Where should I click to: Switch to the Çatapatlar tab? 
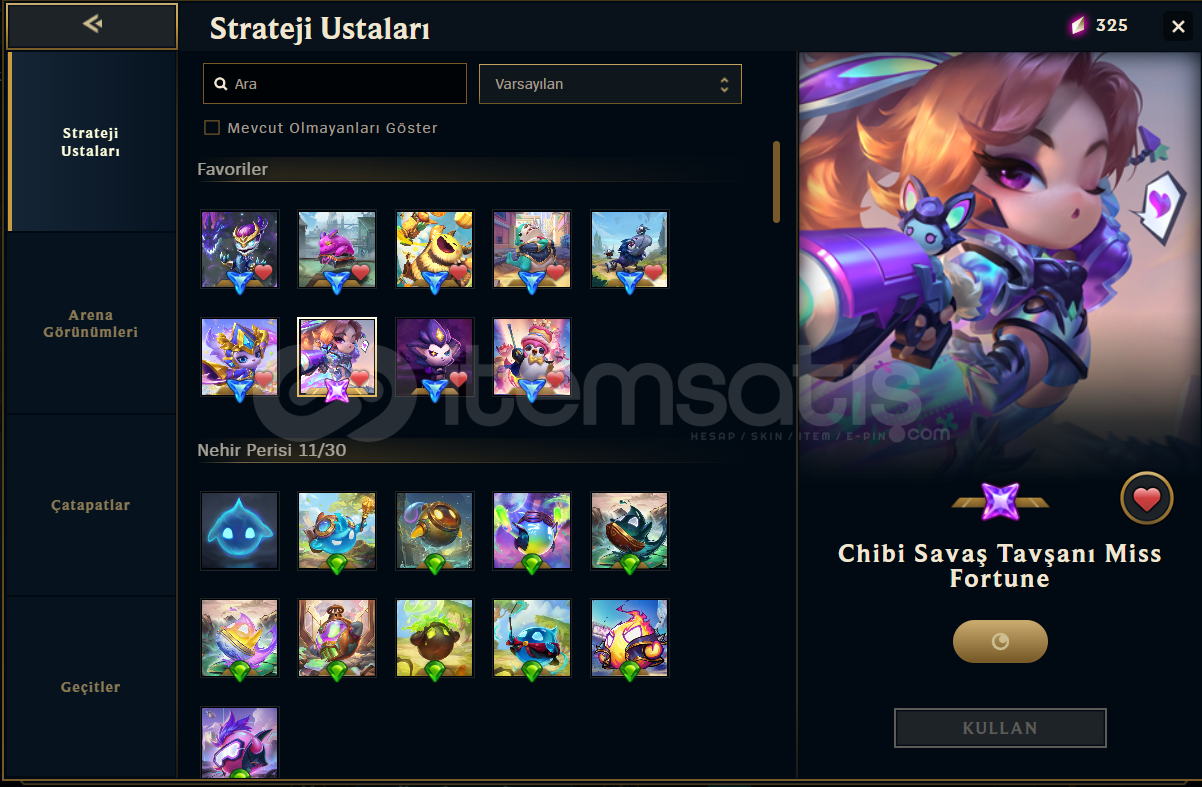click(91, 505)
